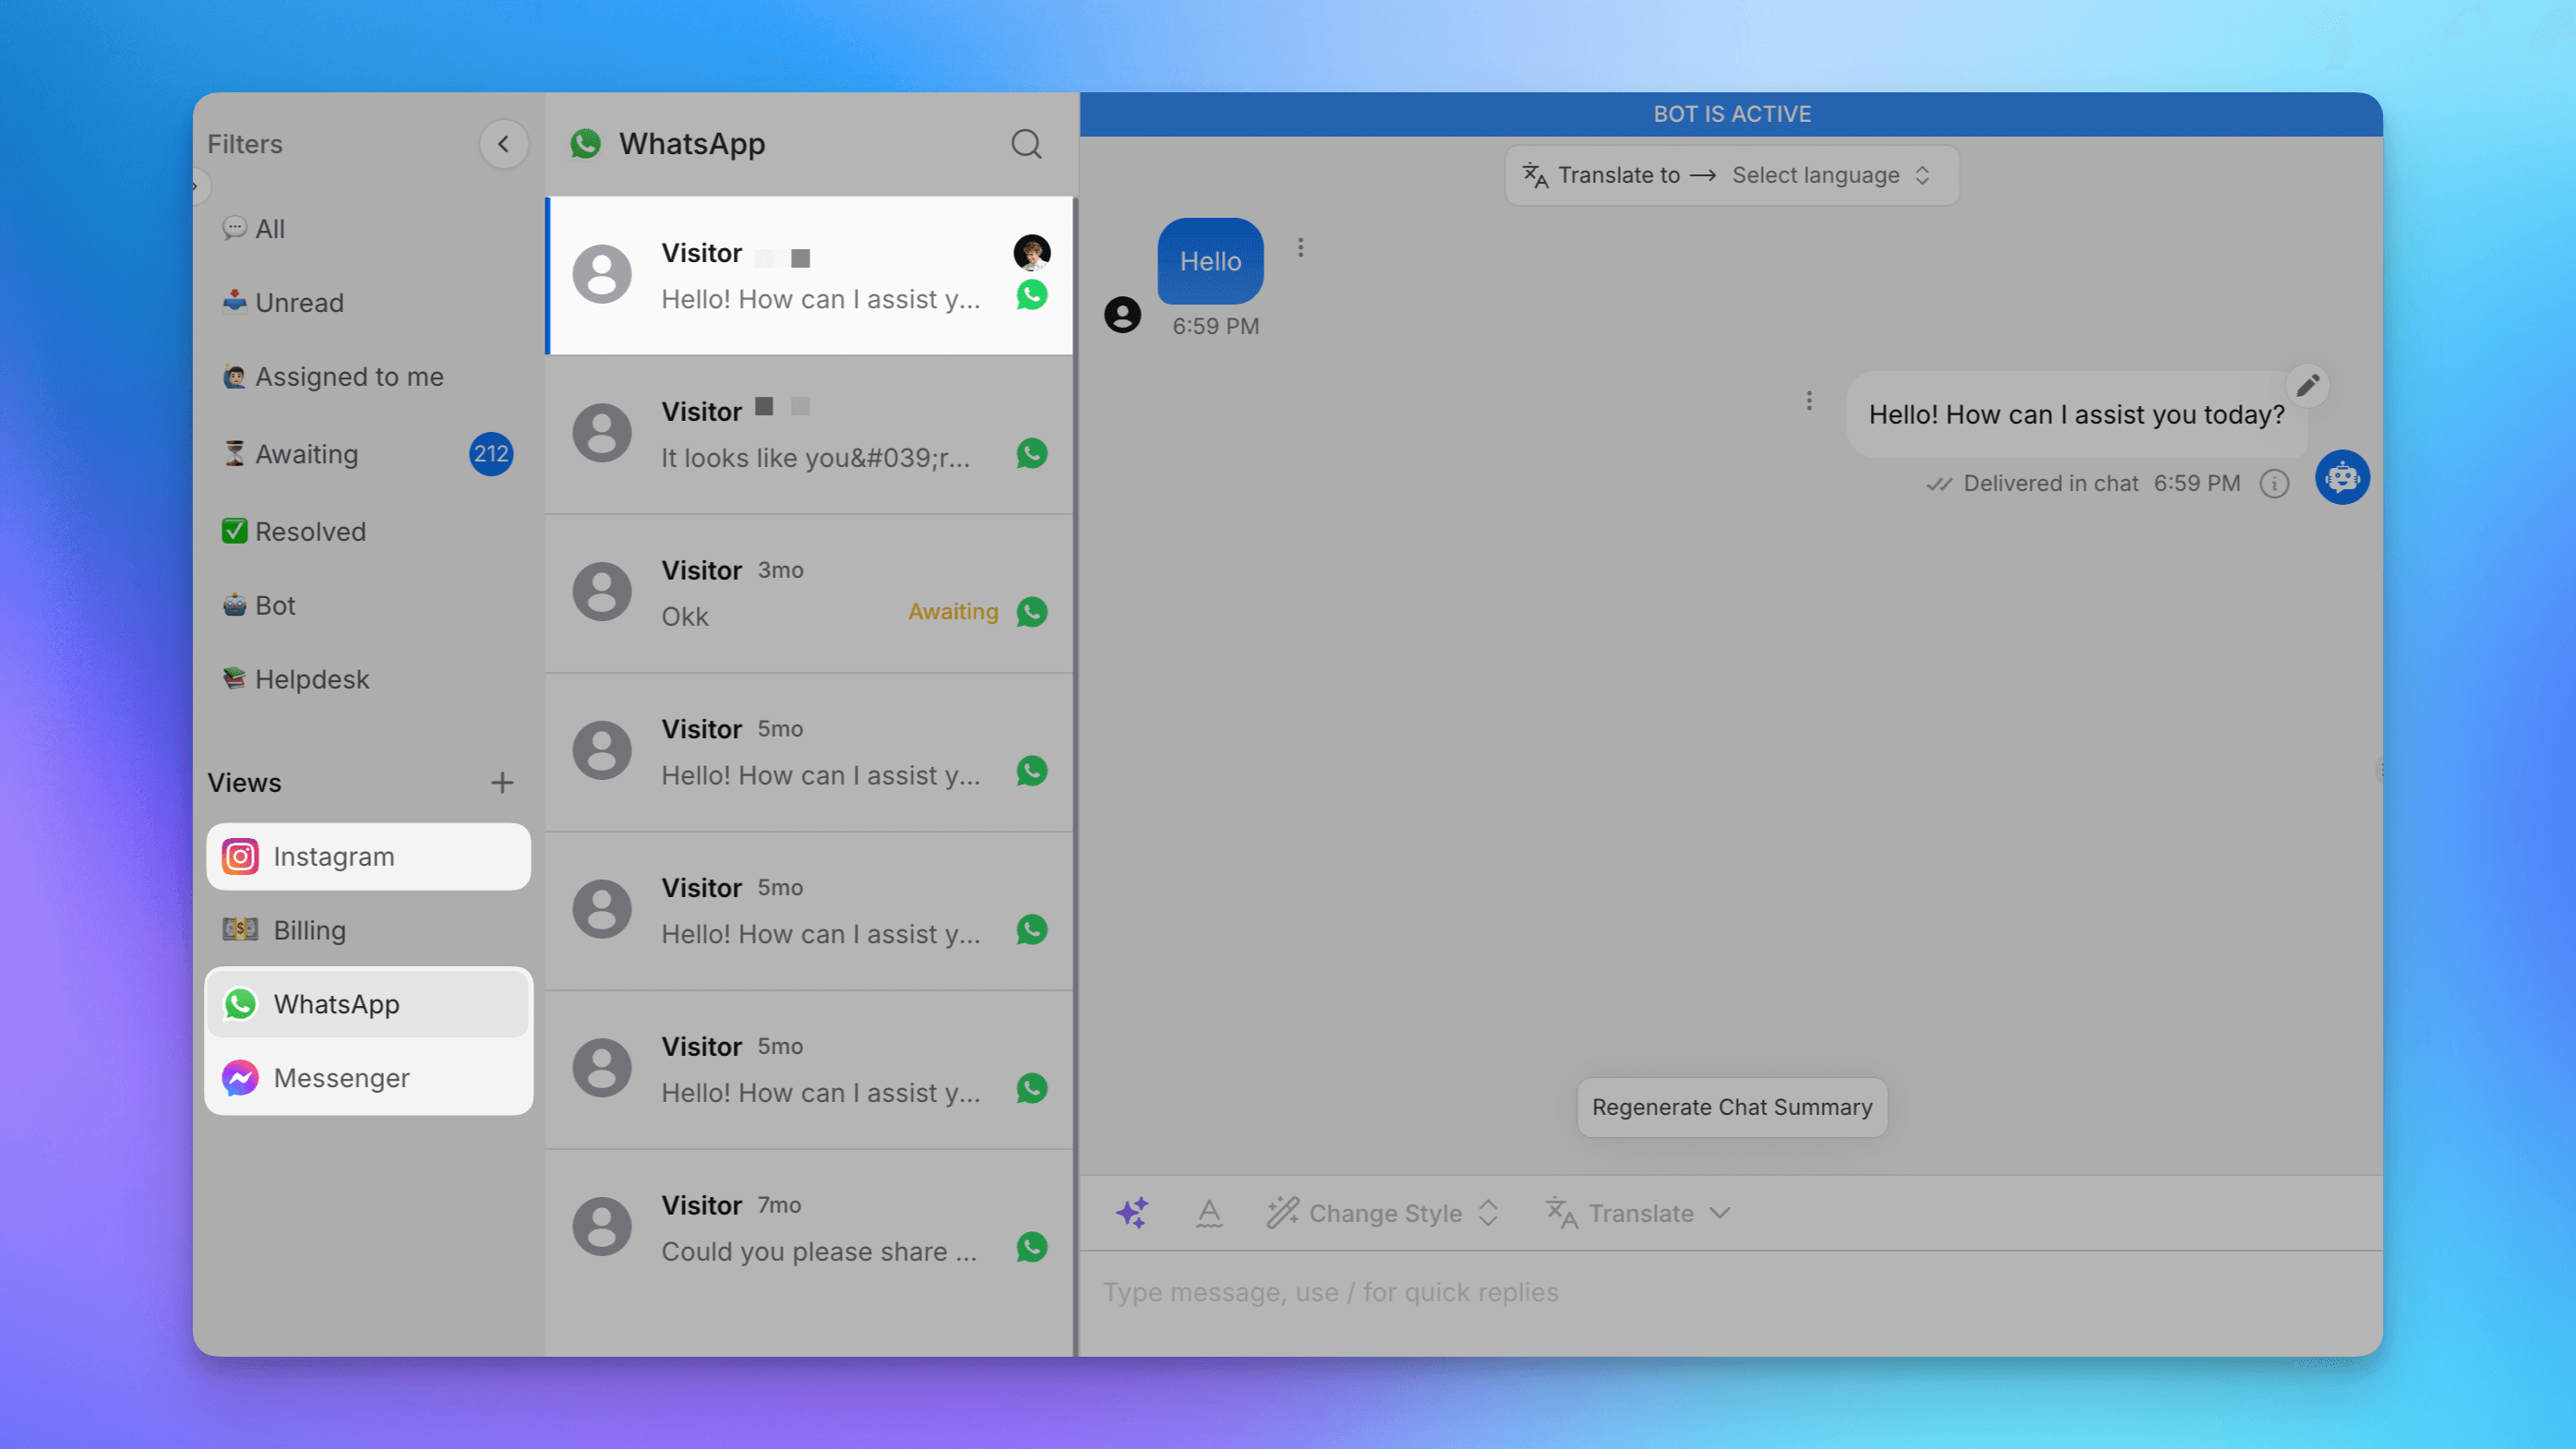Image resolution: width=2576 pixels, height=1449 pixels.
Task: Add a new view with the plus icon
Action: (502, 783)
